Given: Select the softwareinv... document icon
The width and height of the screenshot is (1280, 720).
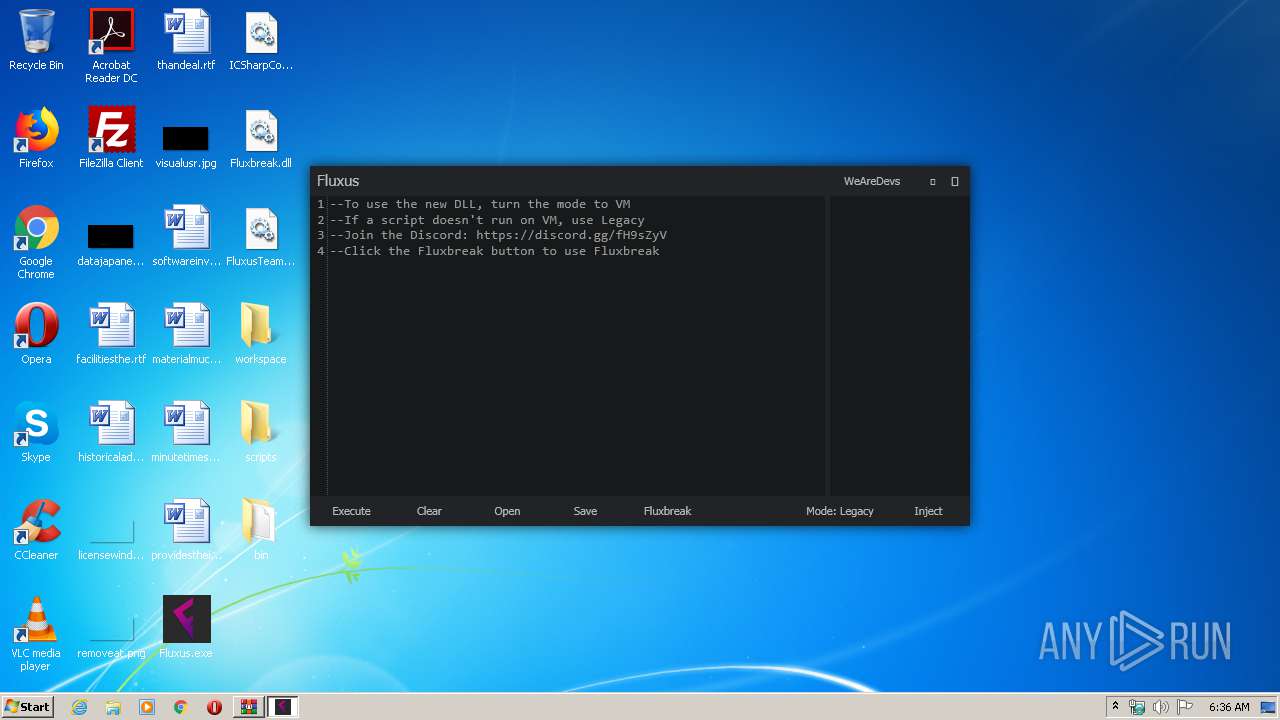Looking at the screenshot, I should tap(186, 237).
